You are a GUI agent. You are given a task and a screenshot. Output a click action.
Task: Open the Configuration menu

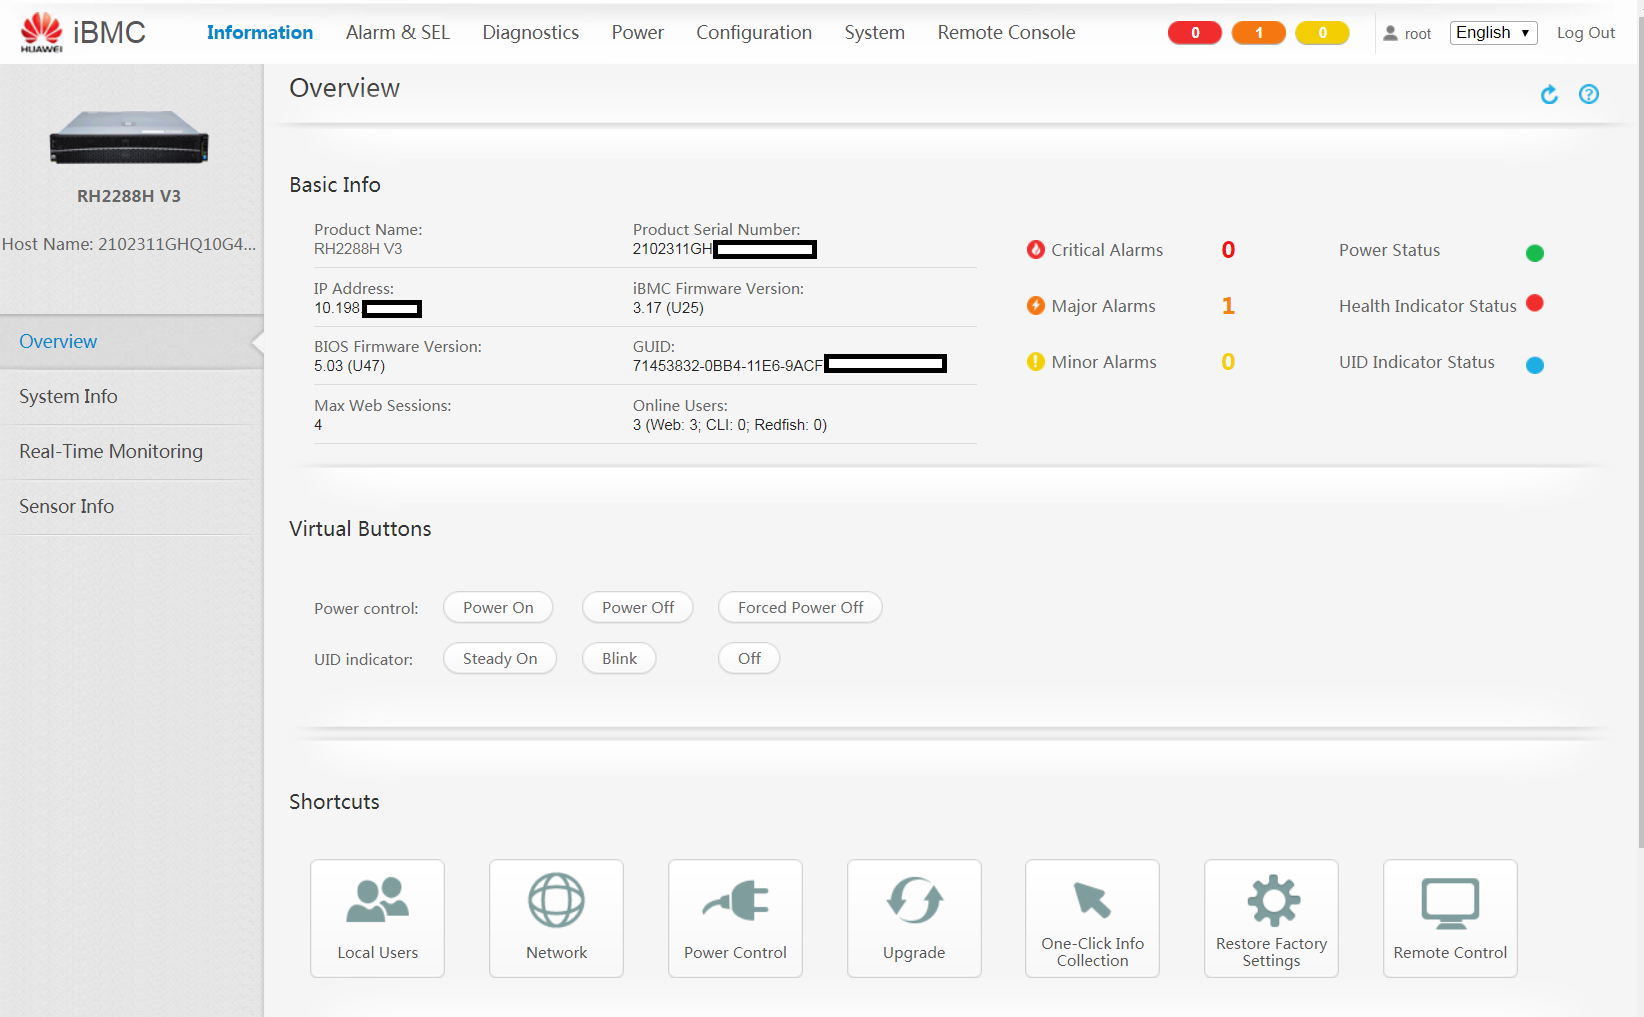point(754,33)
